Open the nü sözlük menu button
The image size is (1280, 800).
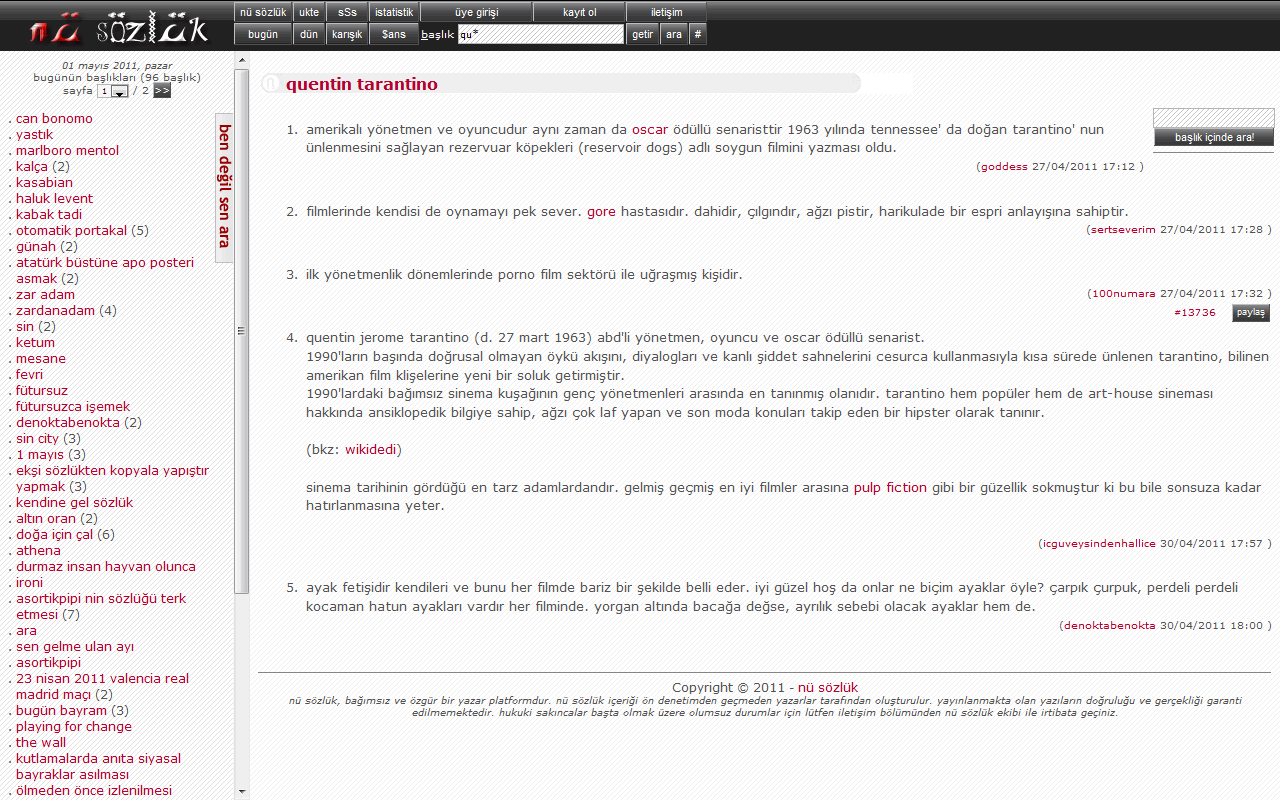tap(263, 12)
